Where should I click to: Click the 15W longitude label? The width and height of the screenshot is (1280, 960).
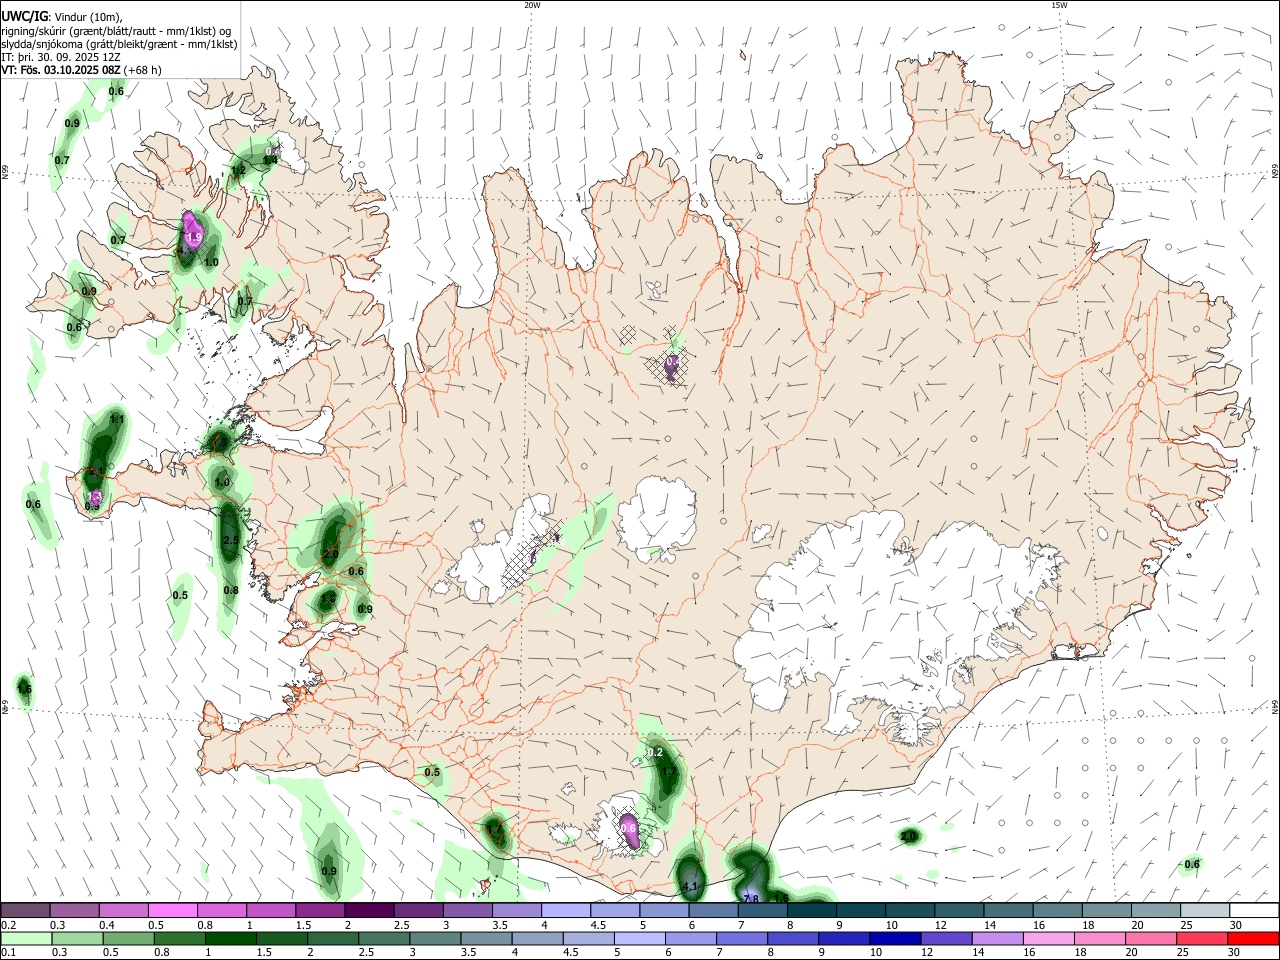pos(1059,5)
